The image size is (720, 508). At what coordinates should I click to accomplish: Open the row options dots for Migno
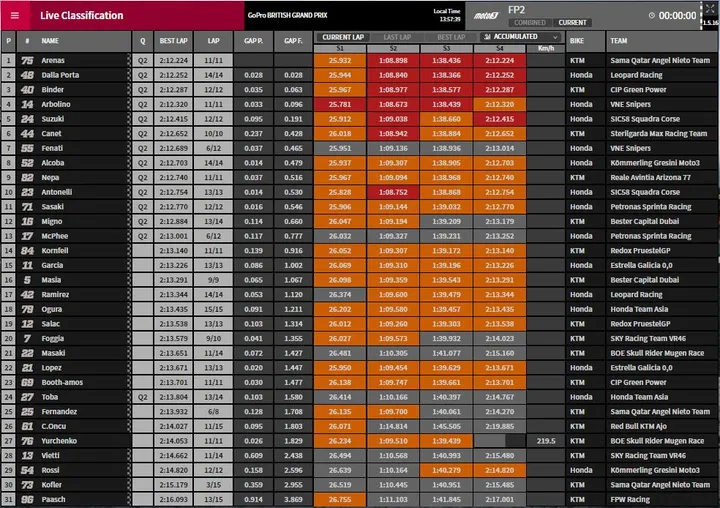point(129,221)
